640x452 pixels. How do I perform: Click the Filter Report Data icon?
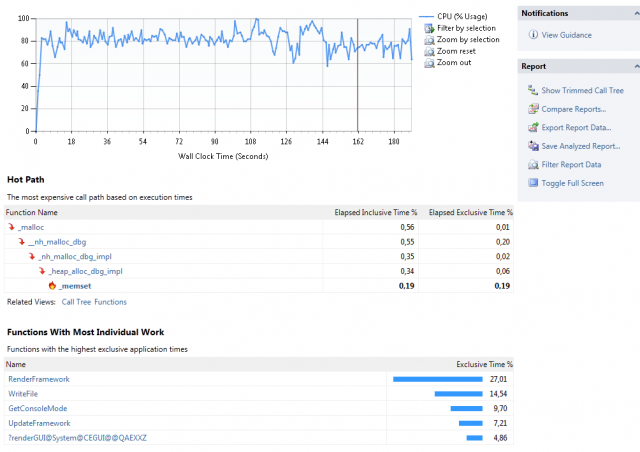click(532, 165)
